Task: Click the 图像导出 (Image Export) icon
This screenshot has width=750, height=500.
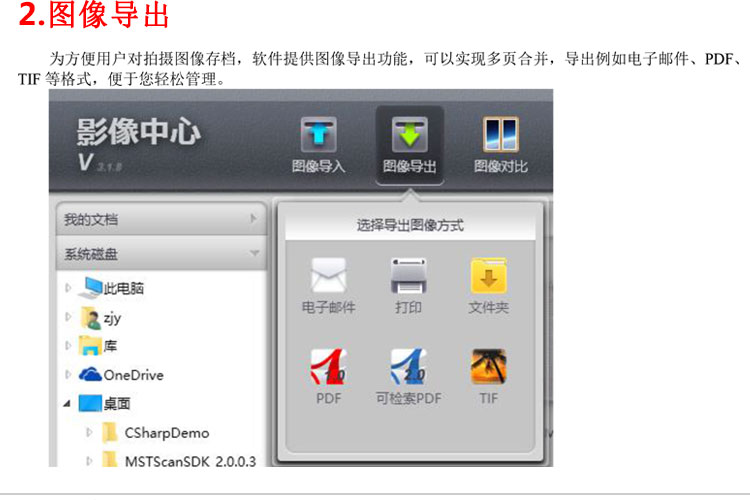Action: [x=409, y=137]
